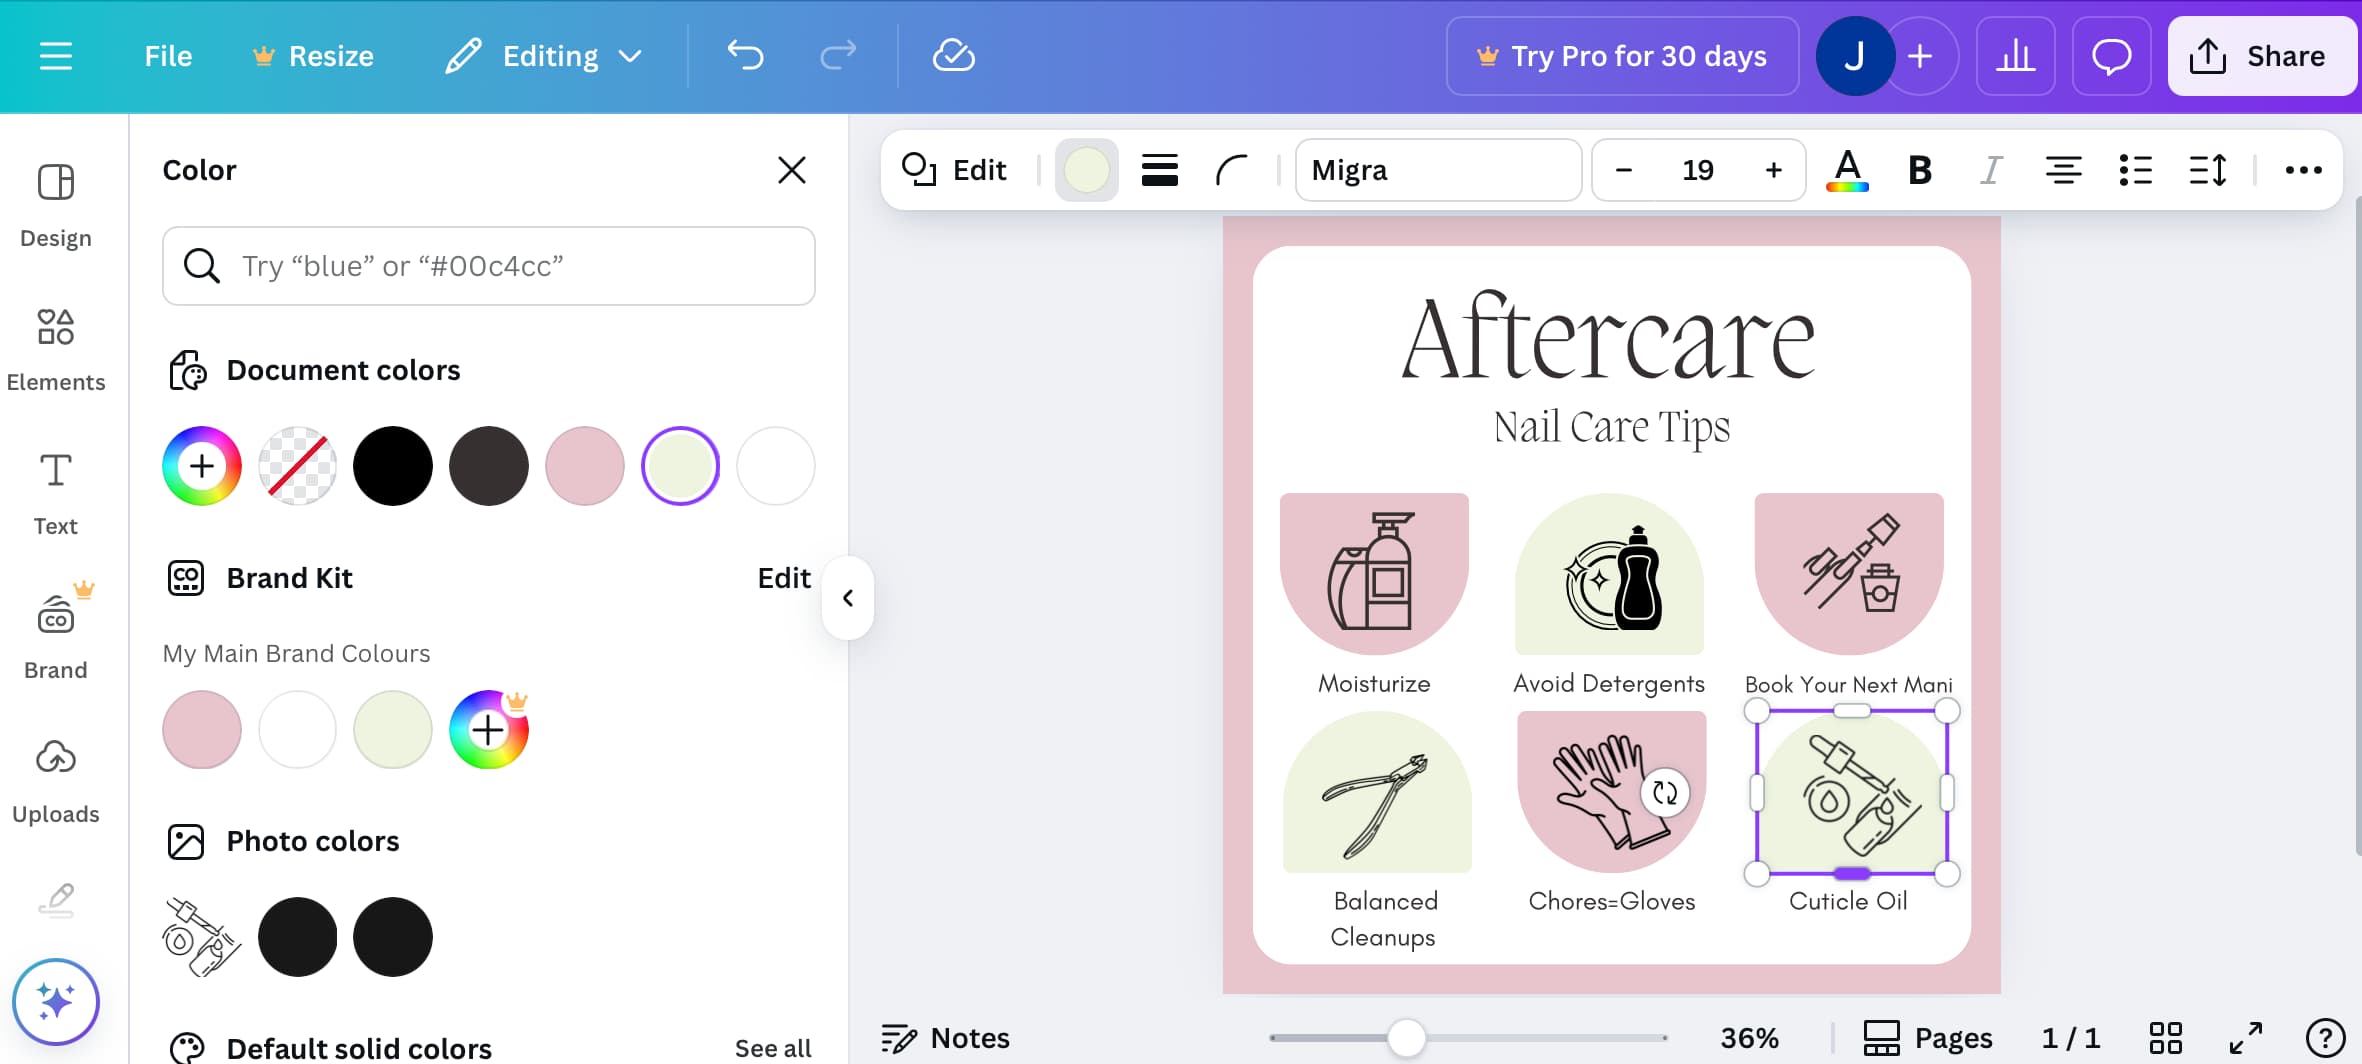Open the Brand panel

tap(56, 633)
